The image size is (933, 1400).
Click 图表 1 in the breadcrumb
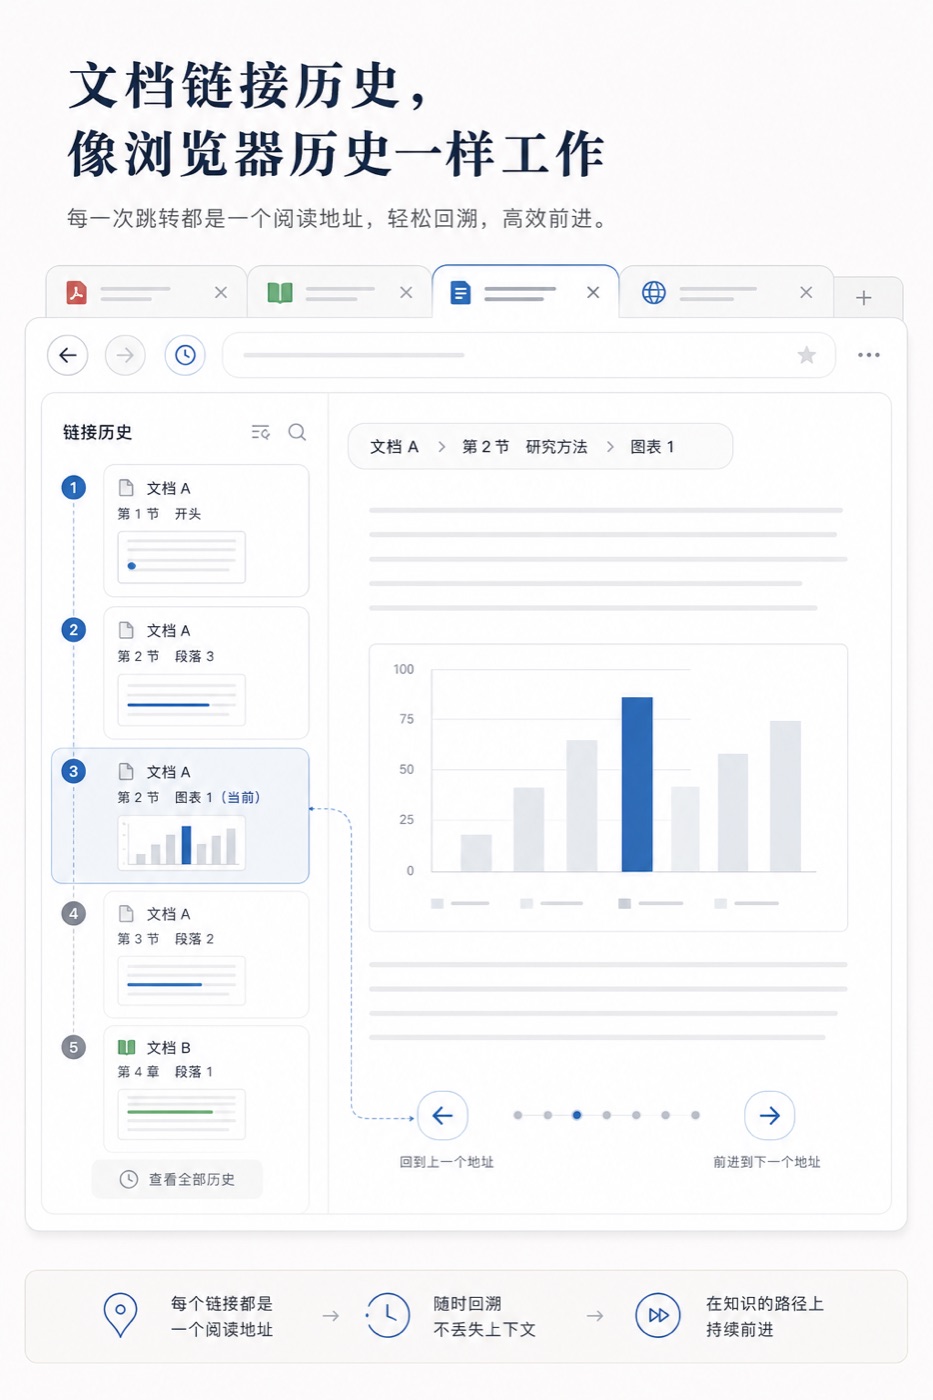coord(652,447)
